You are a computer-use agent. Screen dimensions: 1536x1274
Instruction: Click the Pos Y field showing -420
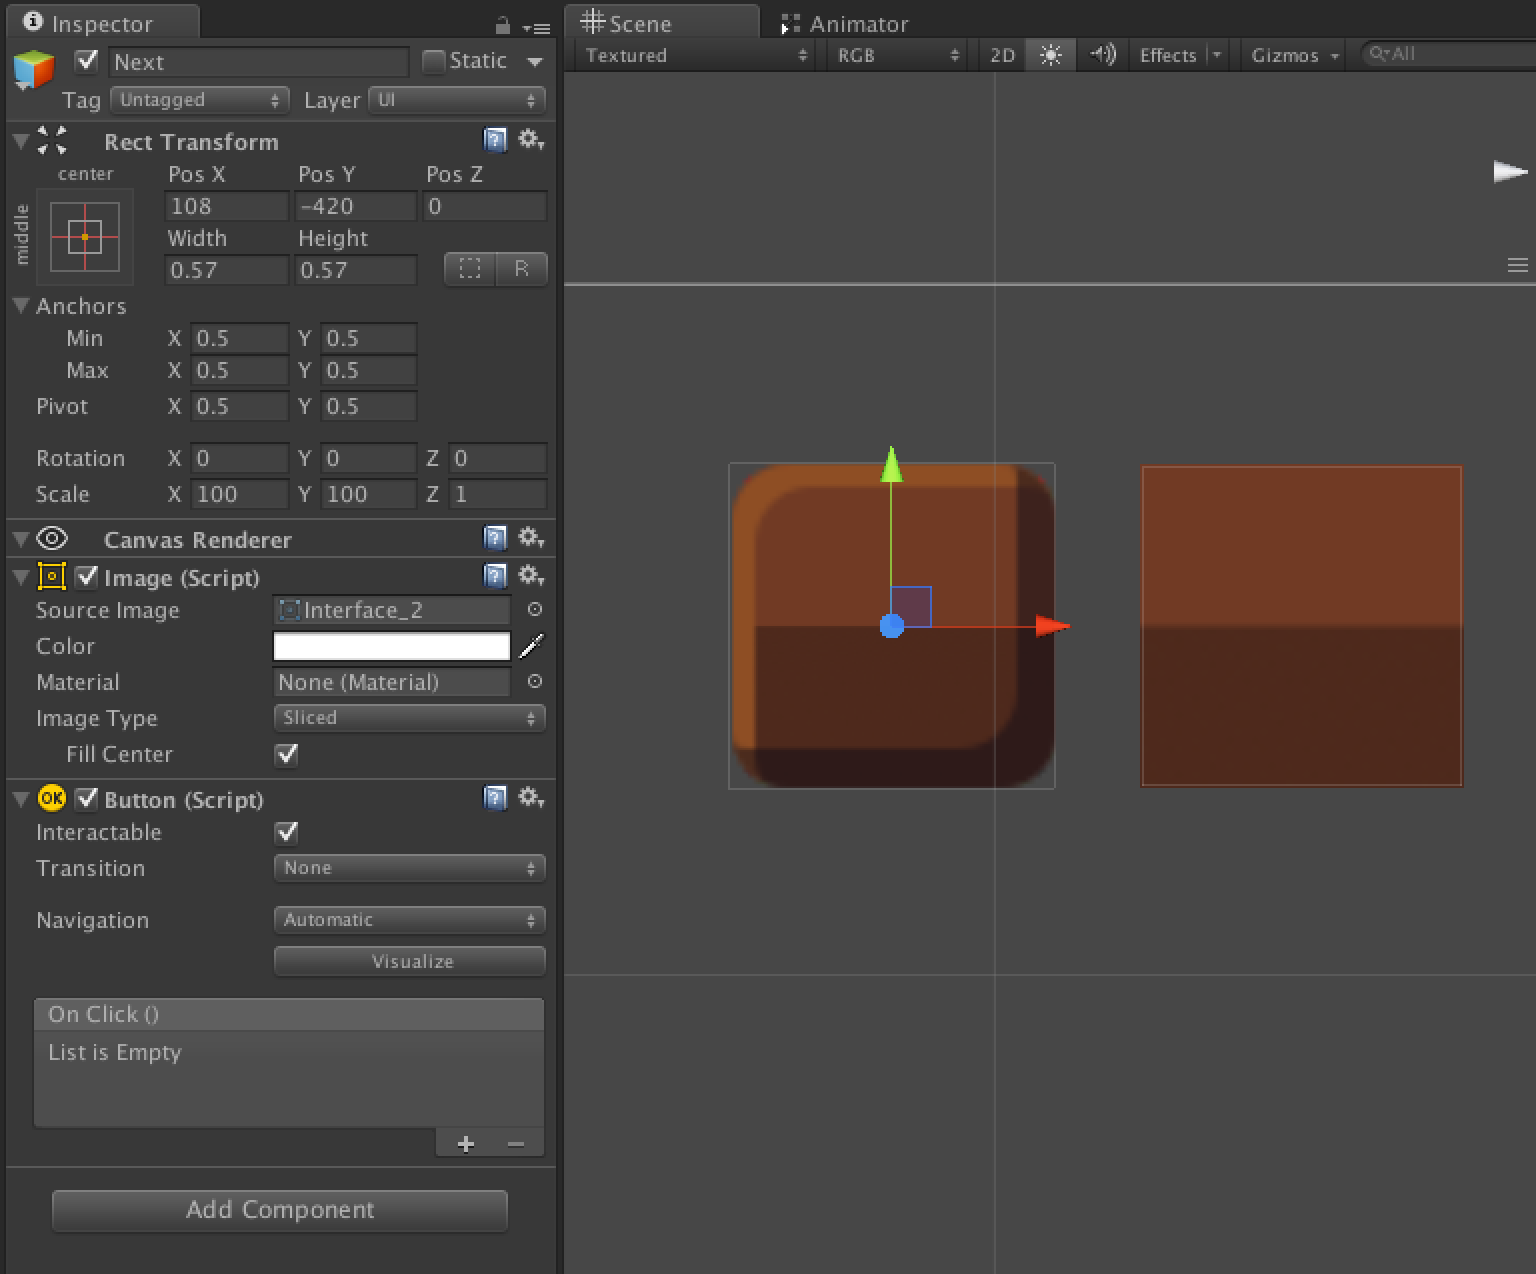coord(355,206)
